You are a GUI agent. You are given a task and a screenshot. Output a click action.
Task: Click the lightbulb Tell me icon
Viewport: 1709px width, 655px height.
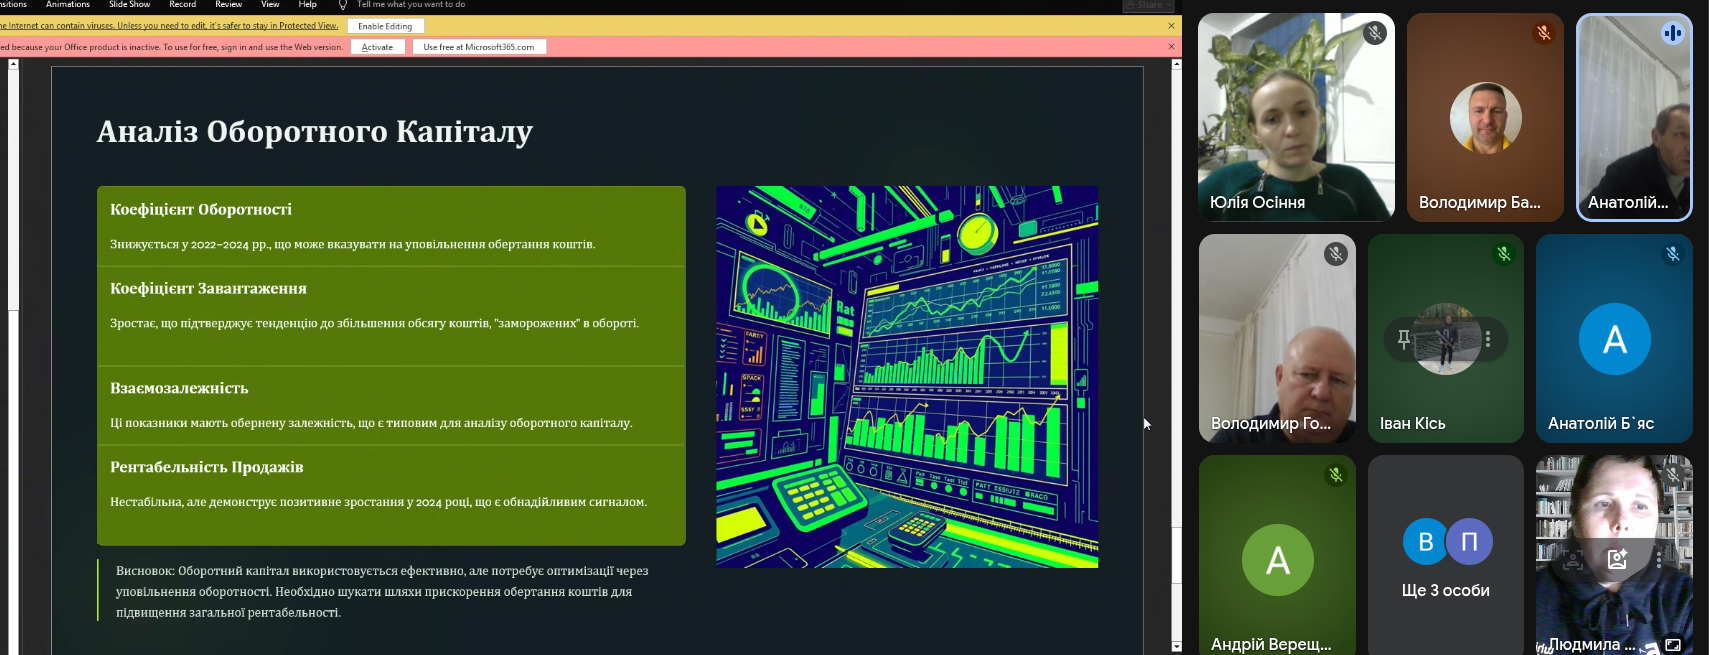pyautogui.click(x=343, y=5)
